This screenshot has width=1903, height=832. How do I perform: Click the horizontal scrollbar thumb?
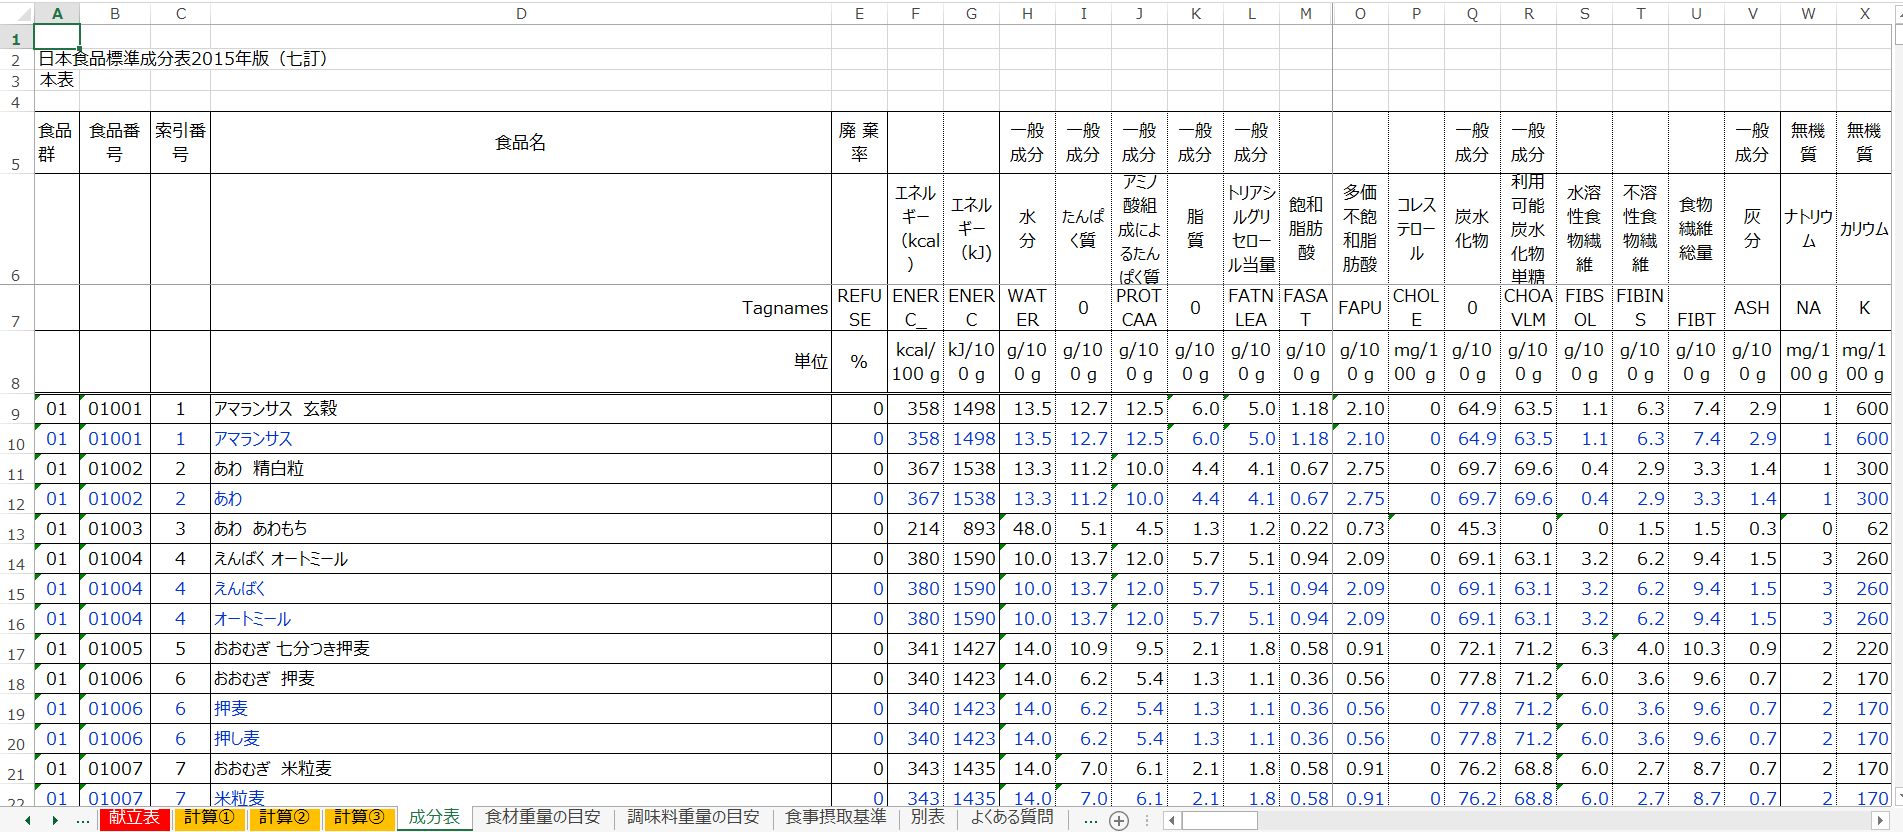pyautogui.click(x=1219, y=820)
